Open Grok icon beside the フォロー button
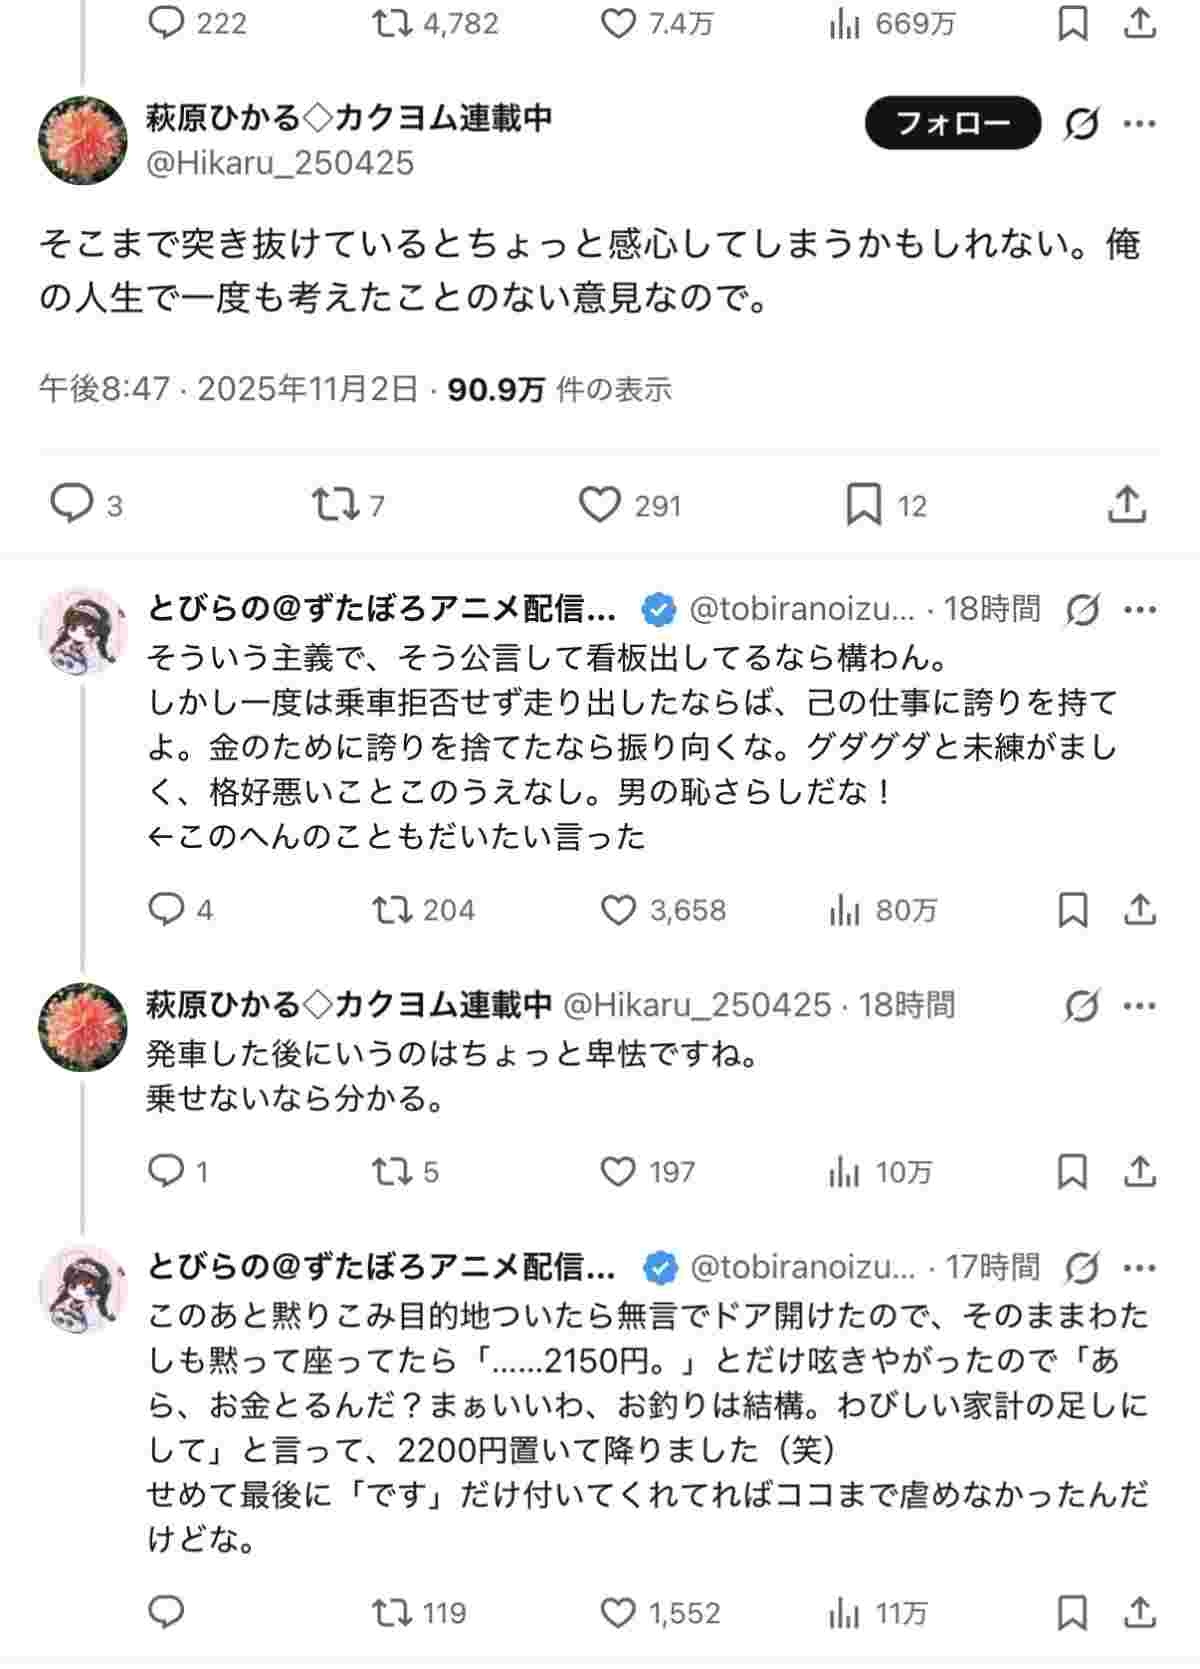 coord(1081,124)
